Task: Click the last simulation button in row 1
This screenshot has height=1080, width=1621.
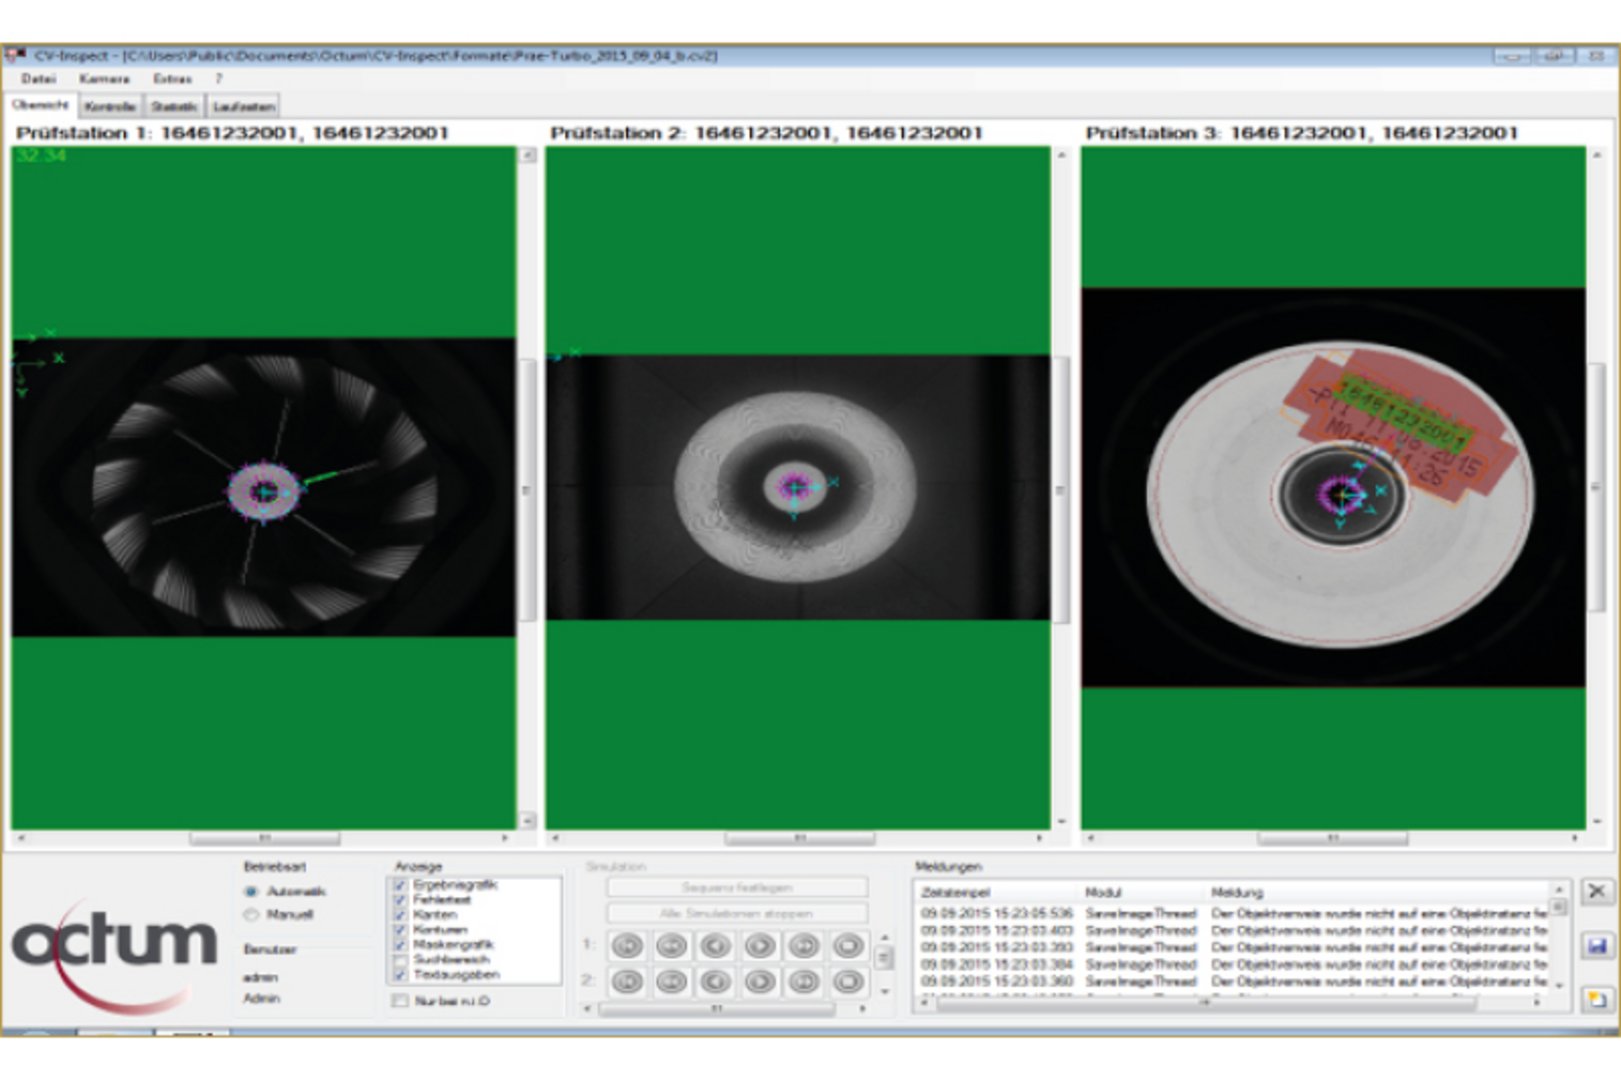Action: click(x=848, y=945)
